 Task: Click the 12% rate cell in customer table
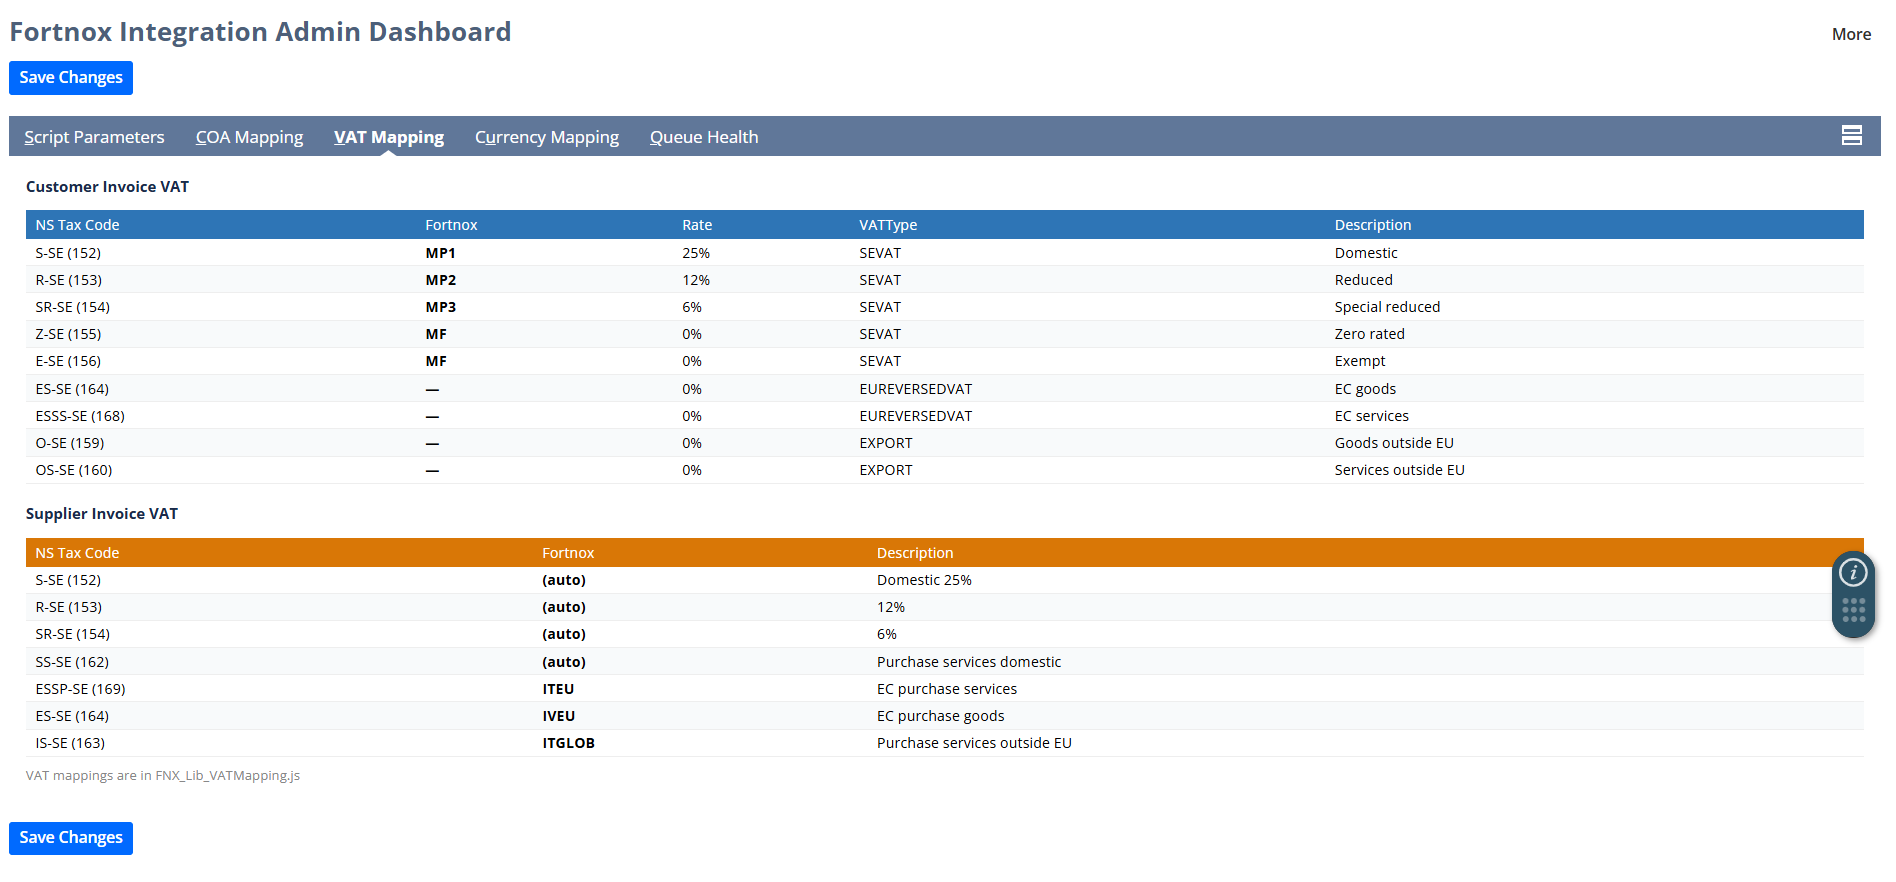(696, 280)
